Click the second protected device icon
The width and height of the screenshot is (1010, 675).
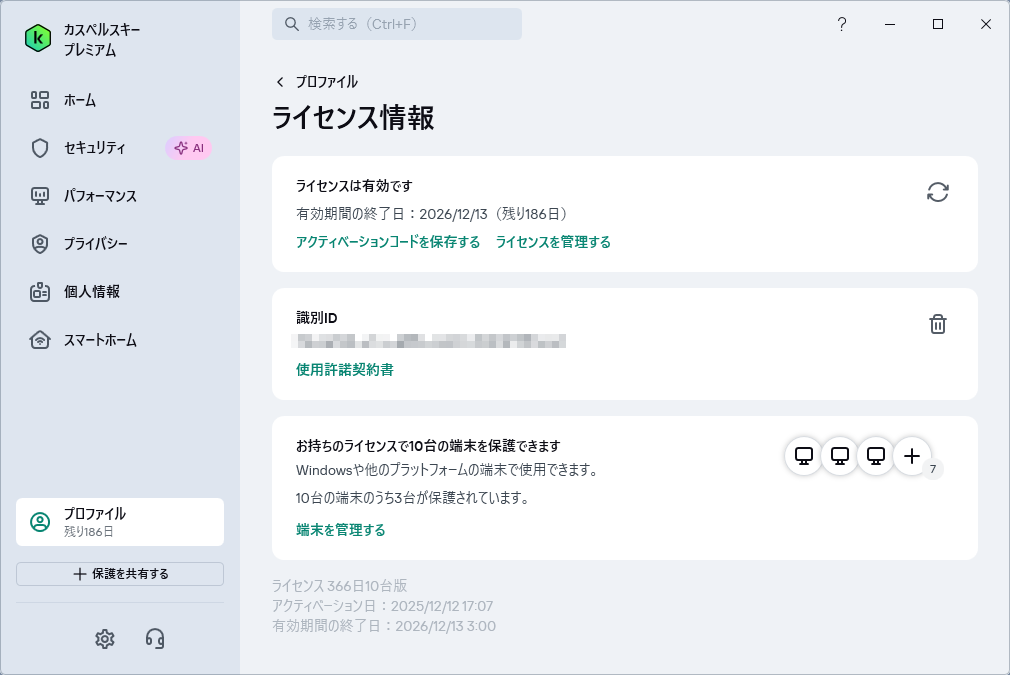(840, 456)
